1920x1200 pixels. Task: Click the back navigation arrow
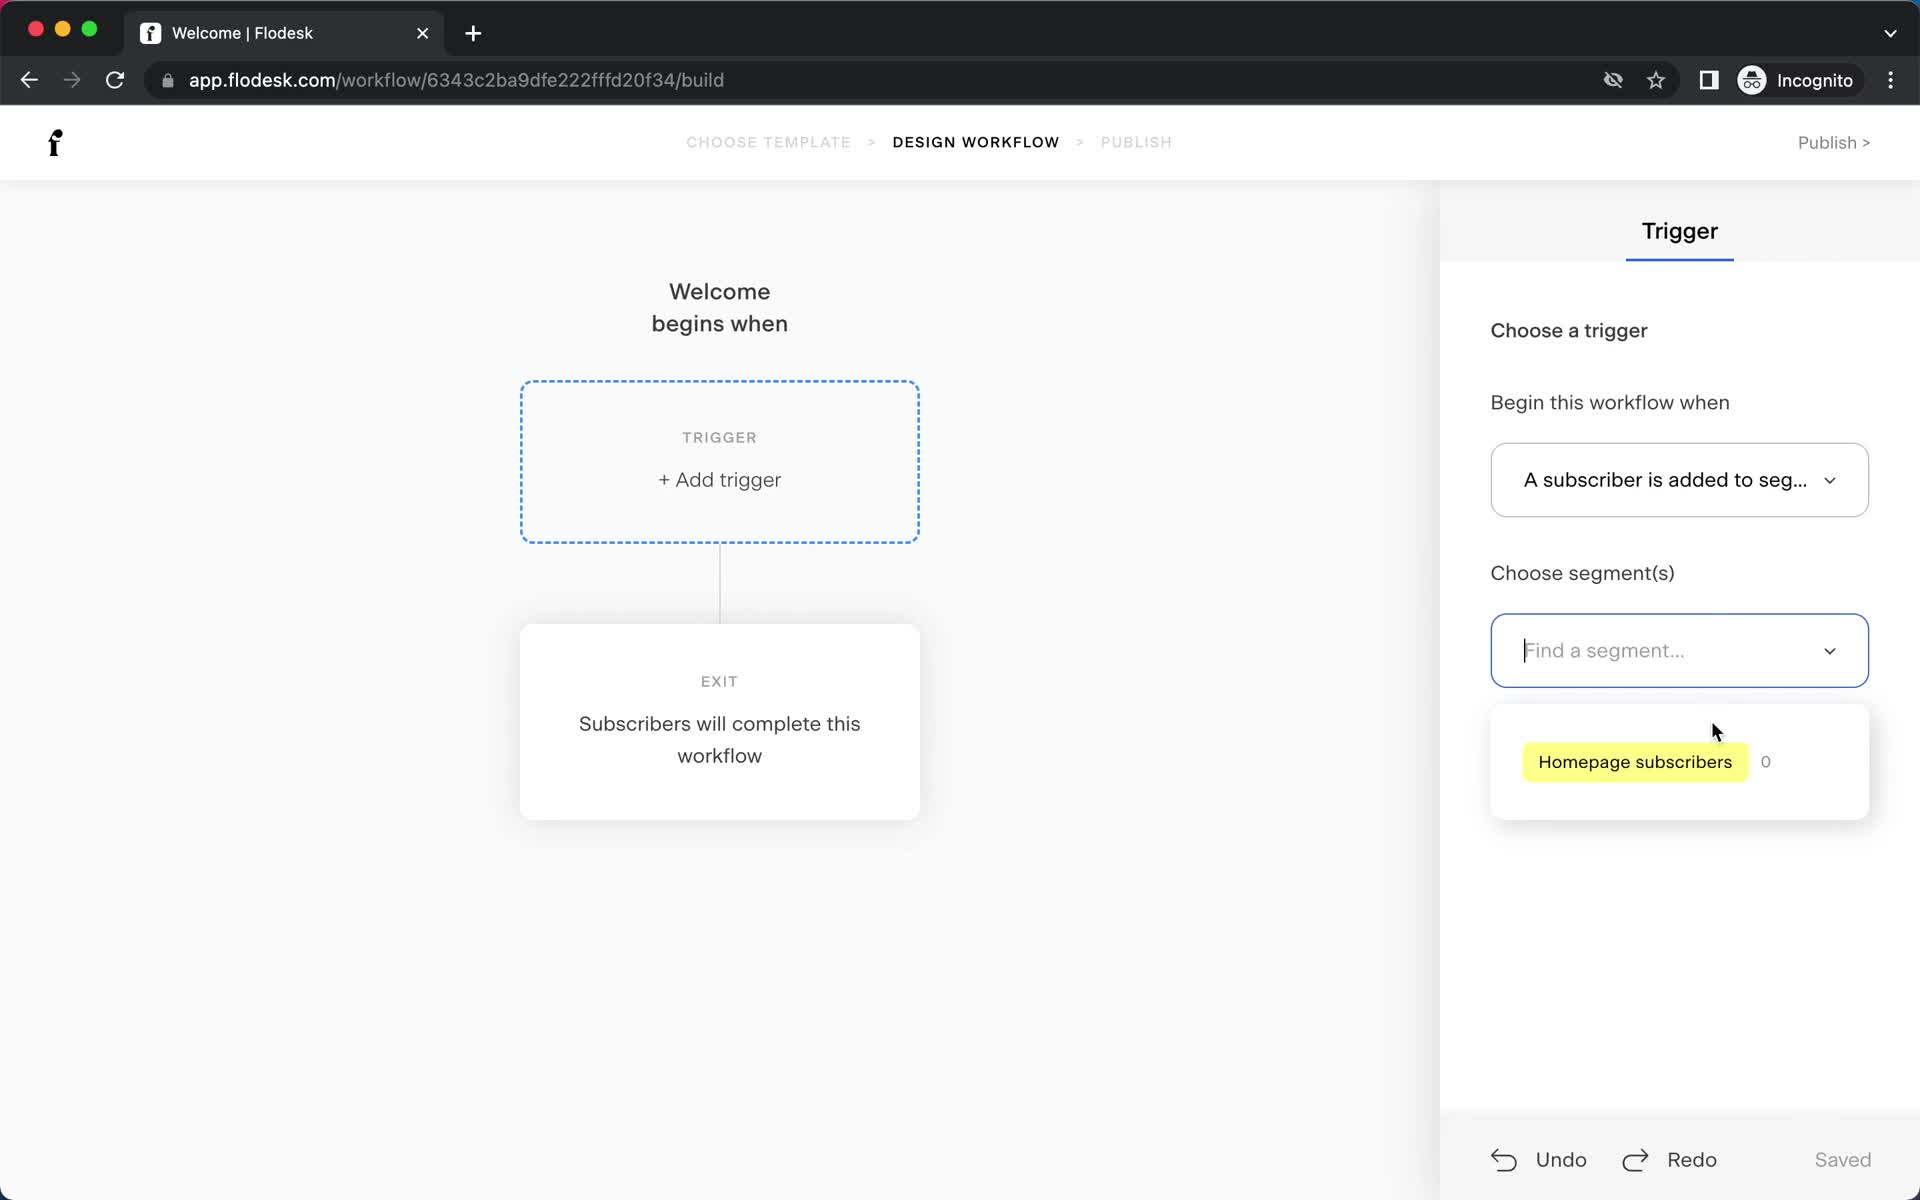pyautogui.click(x=30, y=79)
